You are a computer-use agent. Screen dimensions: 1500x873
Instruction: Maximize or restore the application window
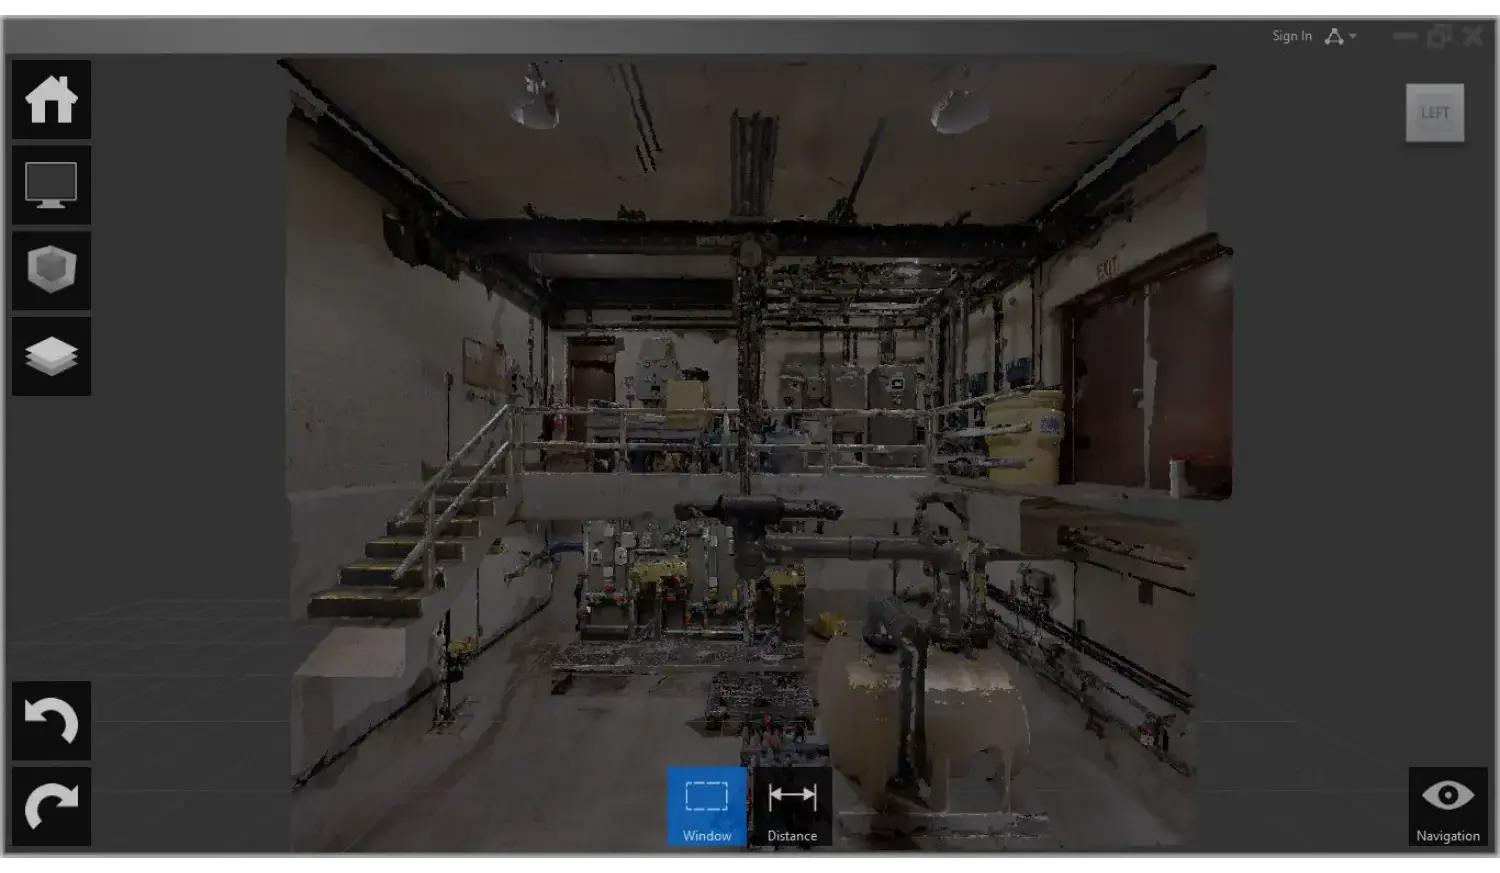coord(1439,36)
